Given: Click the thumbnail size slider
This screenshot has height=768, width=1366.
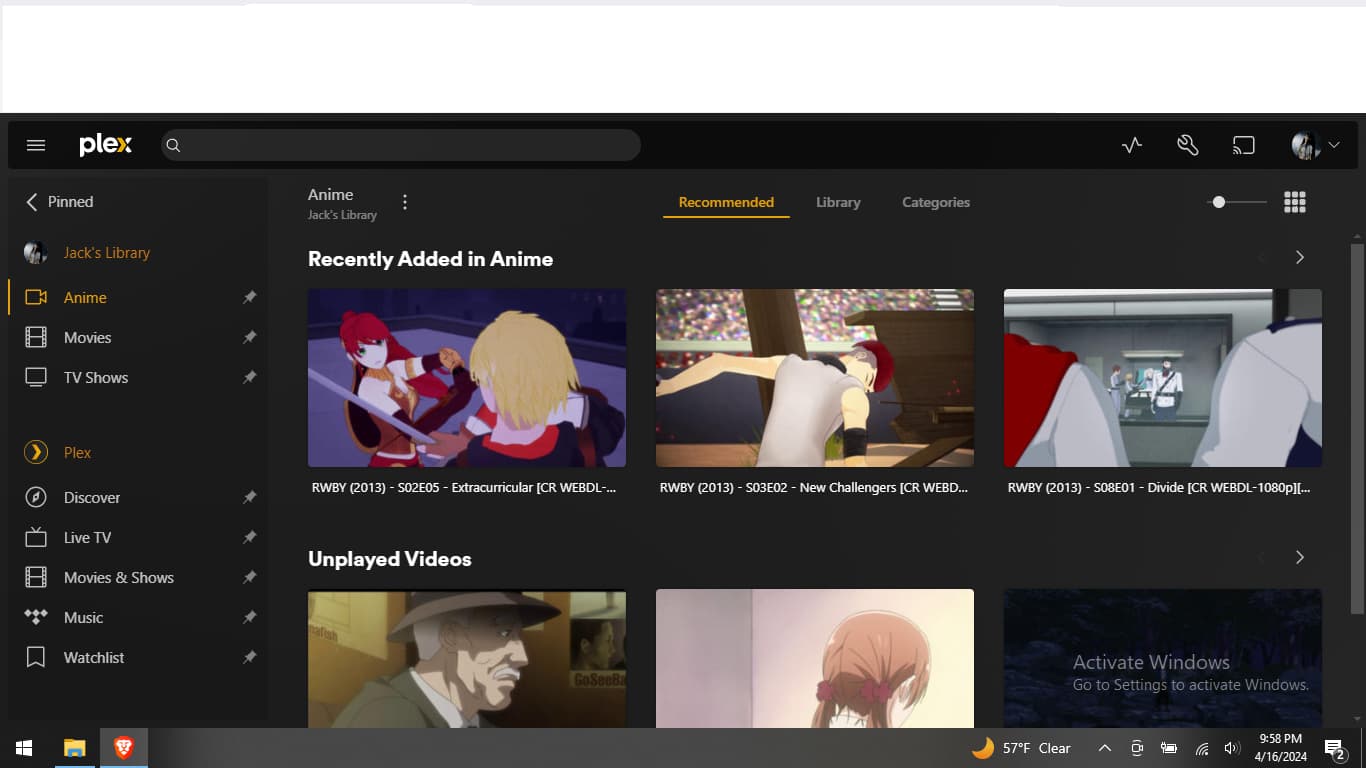Looking at the screenshot, I should pos(1238,202).
